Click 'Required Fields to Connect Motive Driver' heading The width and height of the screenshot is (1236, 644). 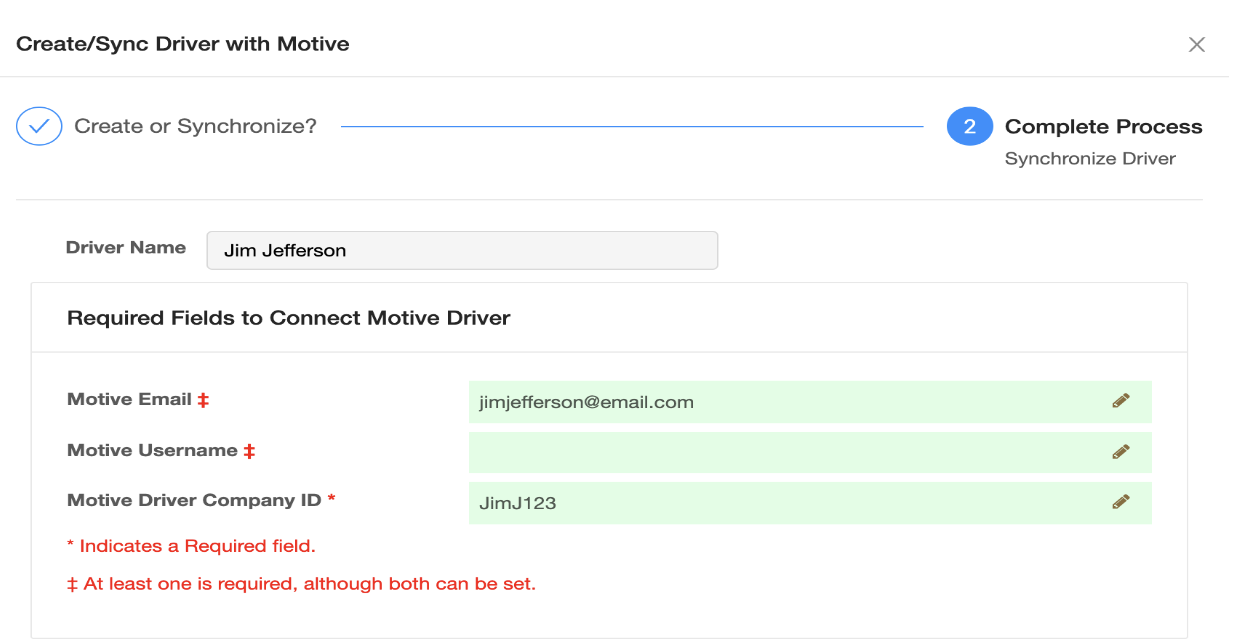pos(289,318)
